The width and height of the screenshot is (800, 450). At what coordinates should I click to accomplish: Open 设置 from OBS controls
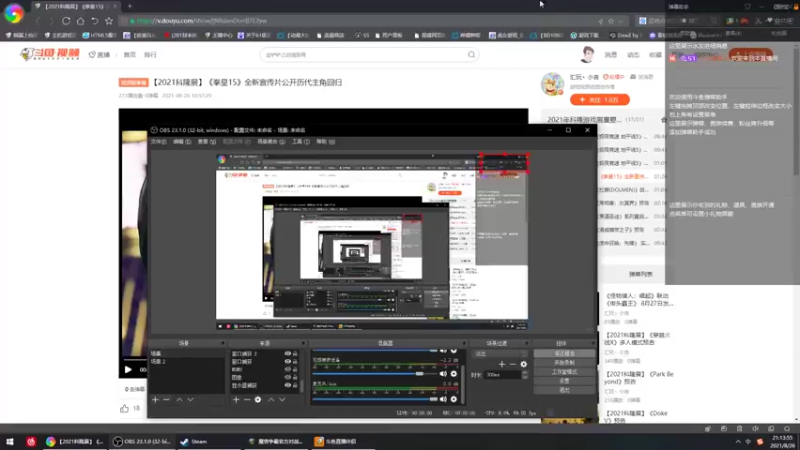pos(564,381)
